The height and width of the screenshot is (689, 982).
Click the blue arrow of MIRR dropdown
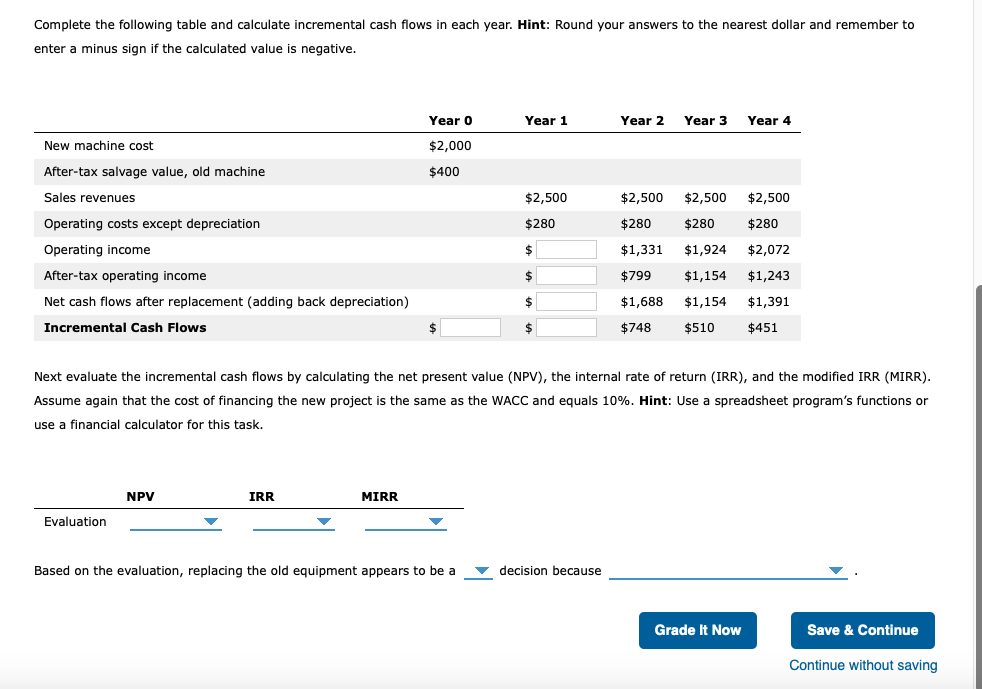pyautogui.click(x=436, y=522)
